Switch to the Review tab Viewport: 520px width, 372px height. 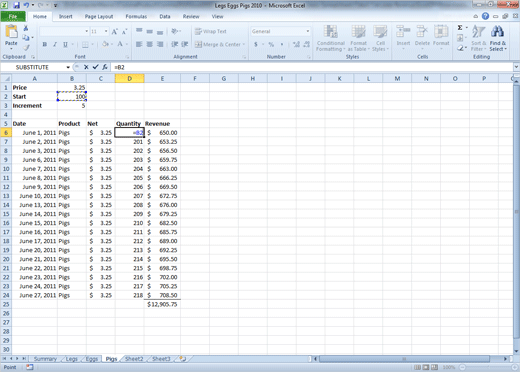(x=191, y=16)
